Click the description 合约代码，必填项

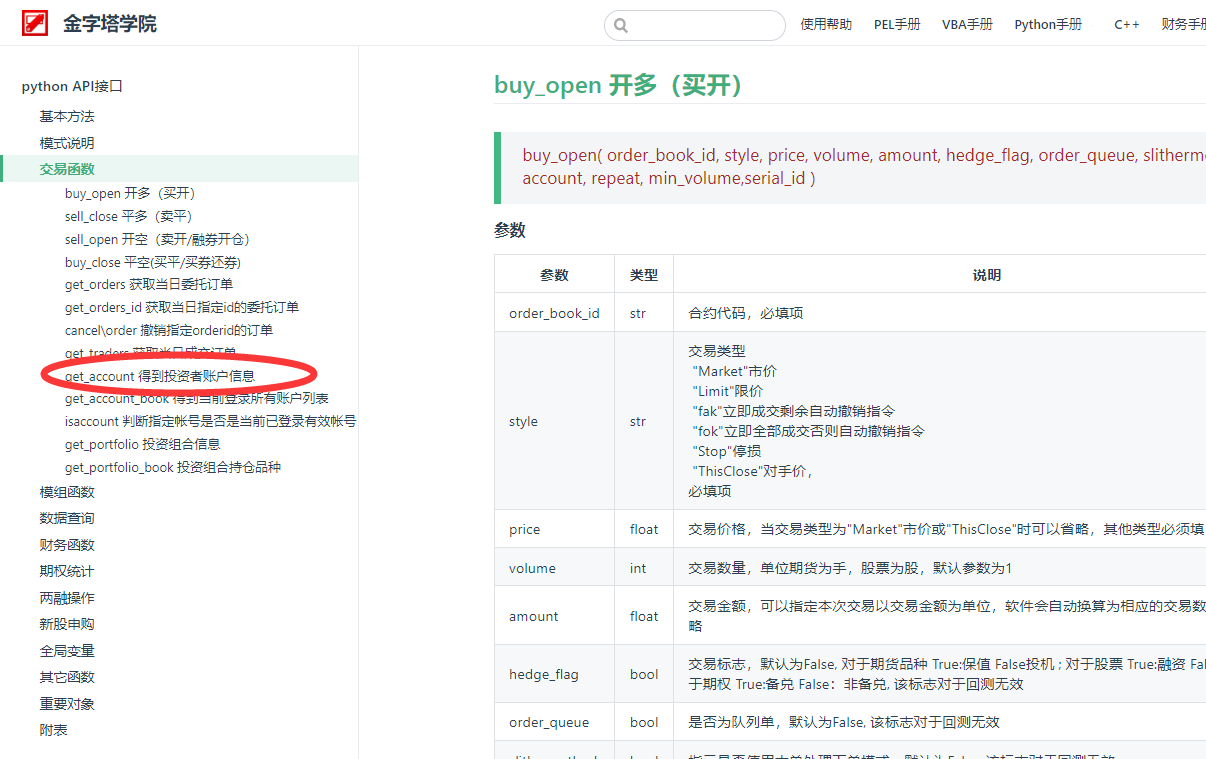coord(746,313)
